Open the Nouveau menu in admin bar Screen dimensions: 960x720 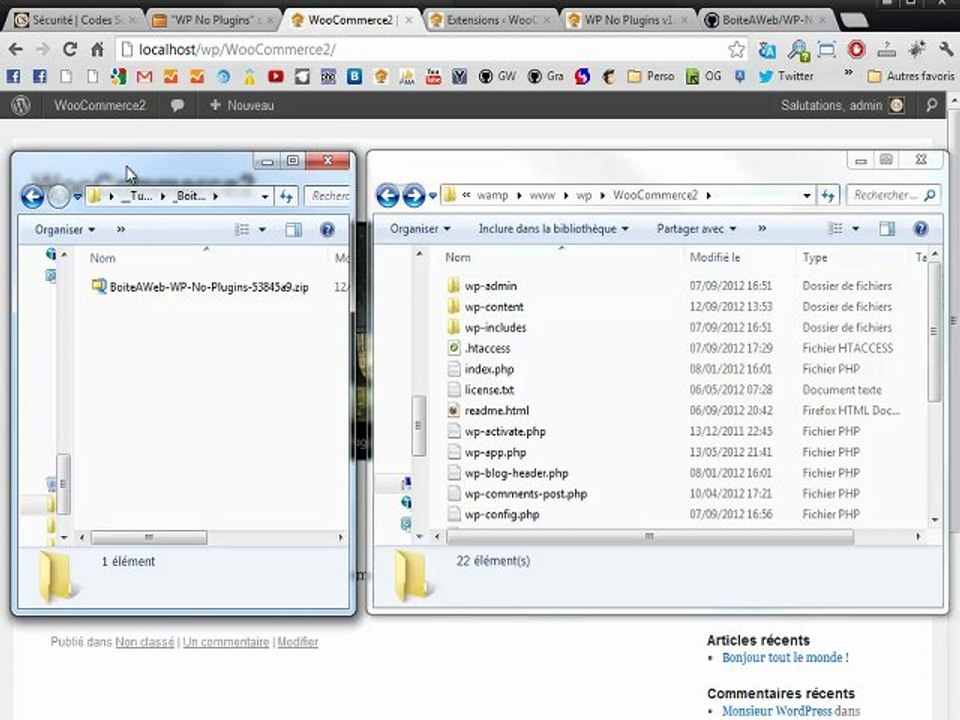click(242, 105)
